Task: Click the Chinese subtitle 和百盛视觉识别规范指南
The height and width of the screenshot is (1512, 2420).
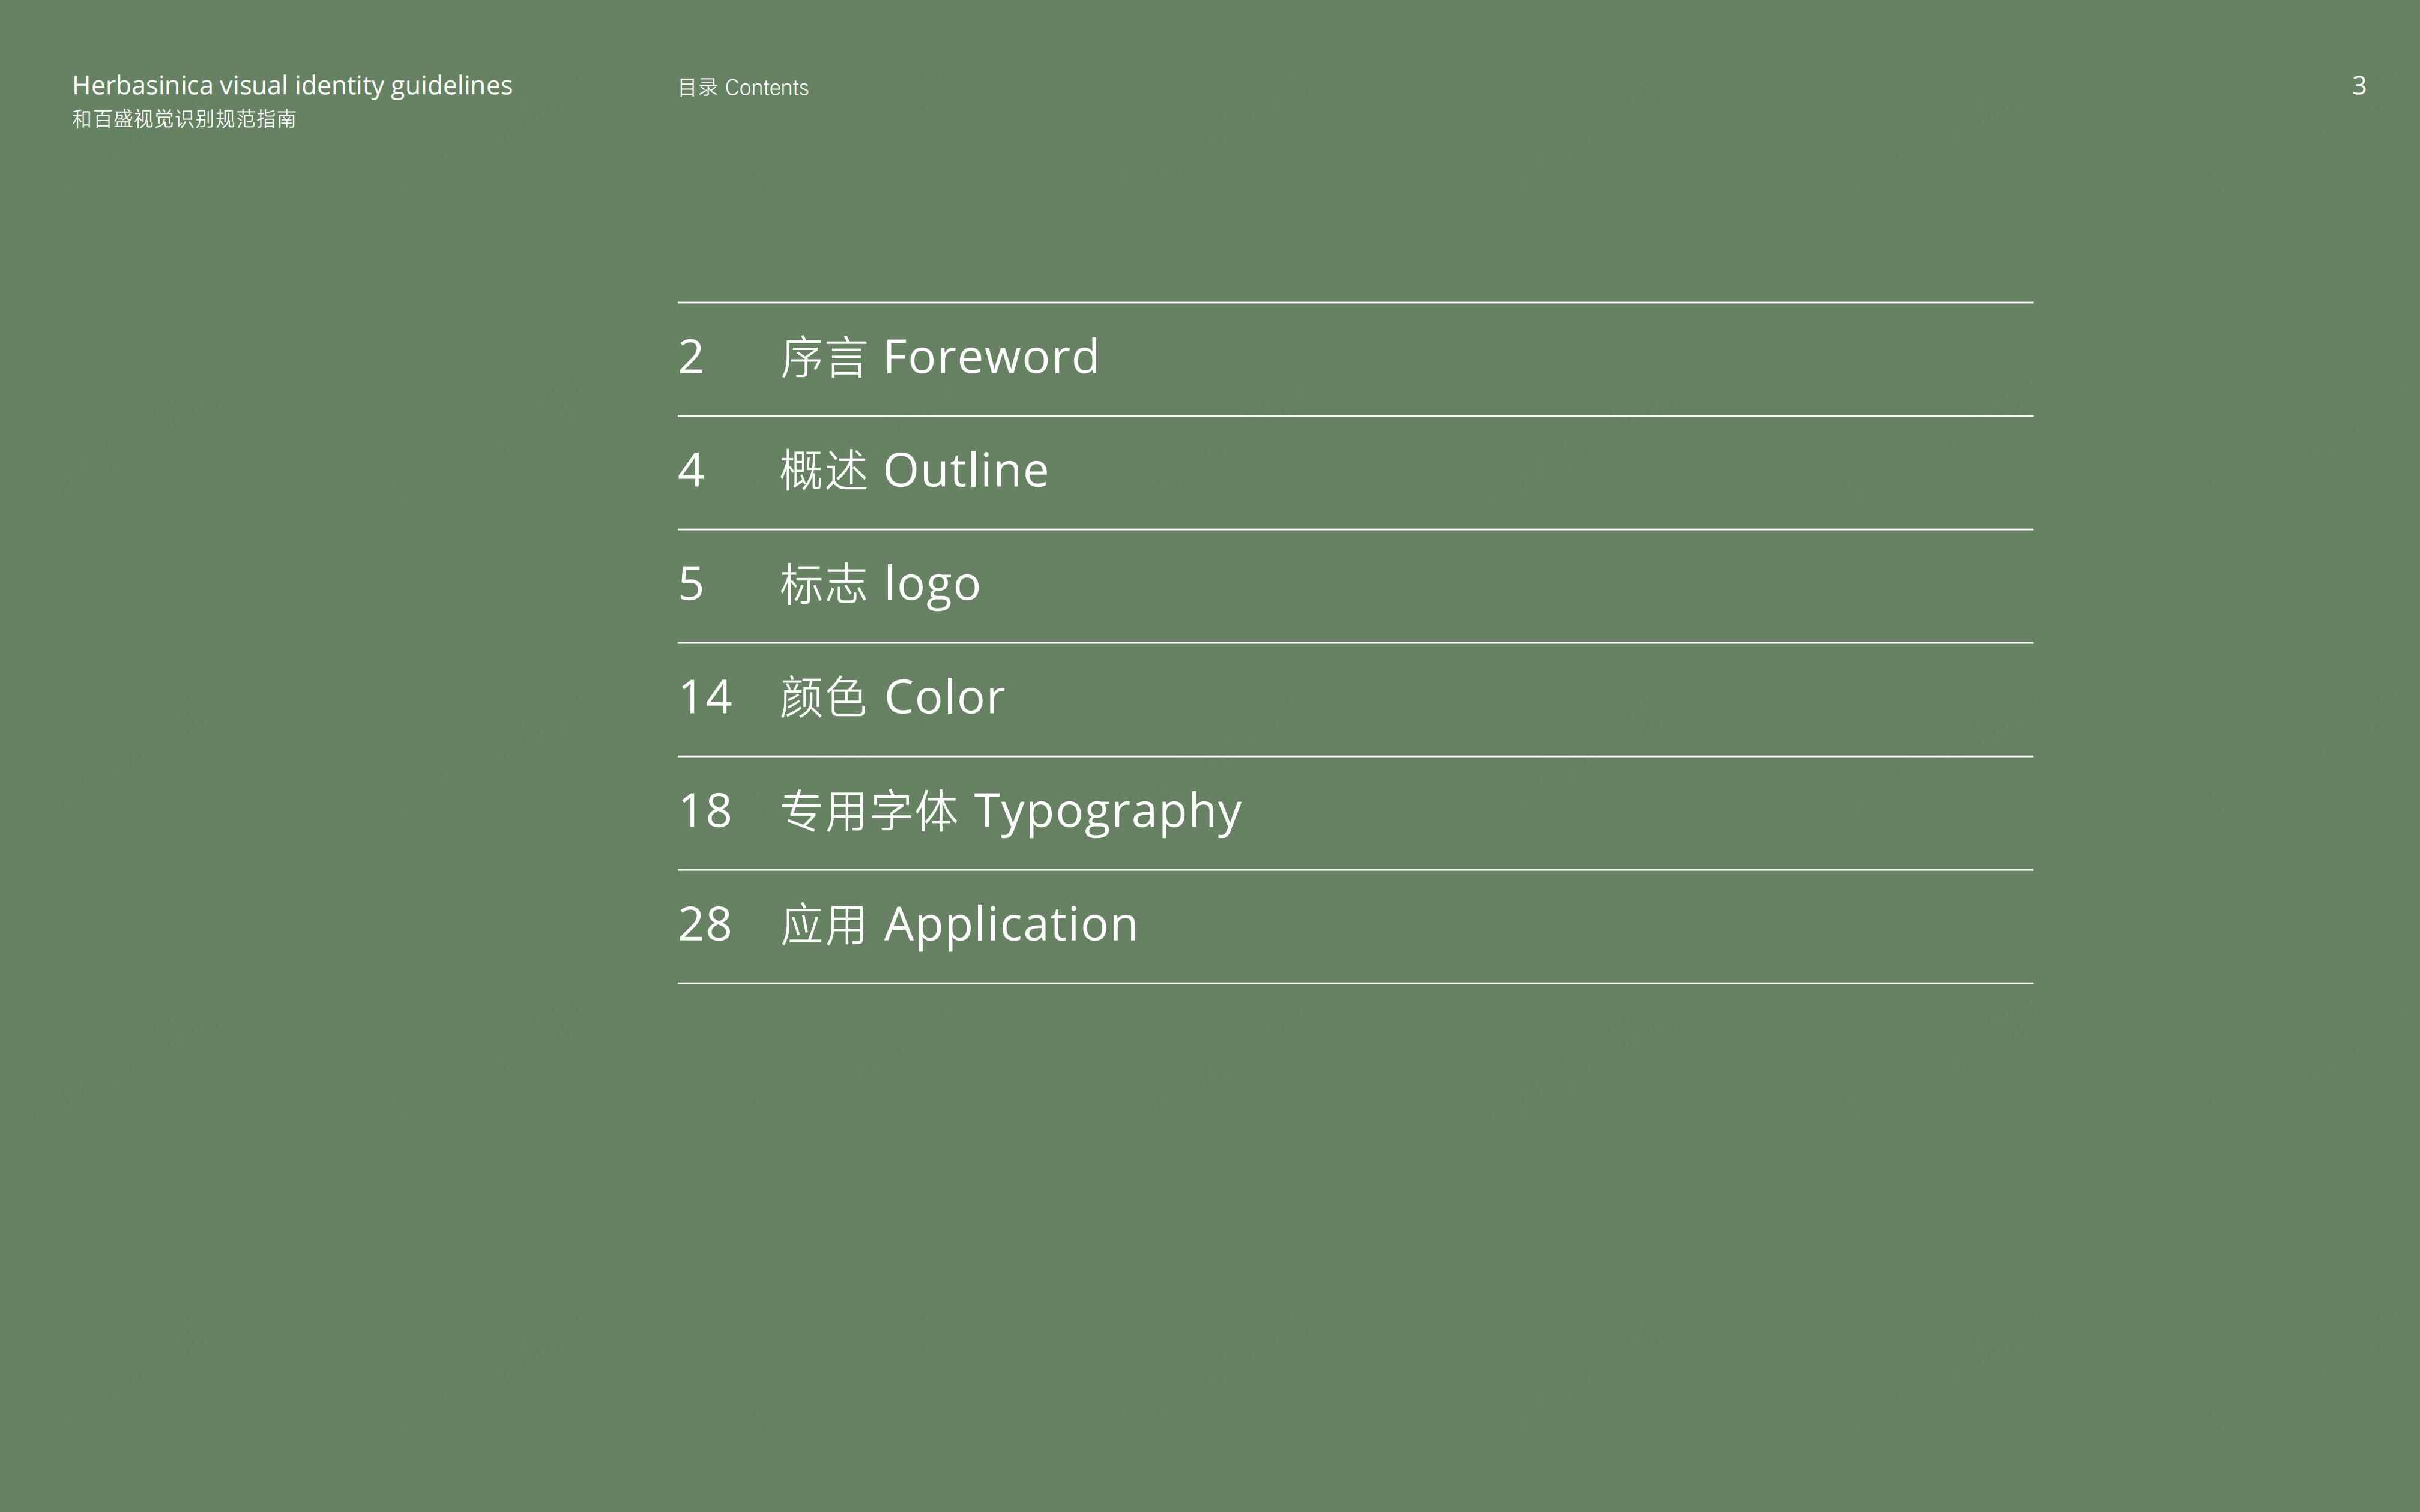Action: (x=184, y=119)
